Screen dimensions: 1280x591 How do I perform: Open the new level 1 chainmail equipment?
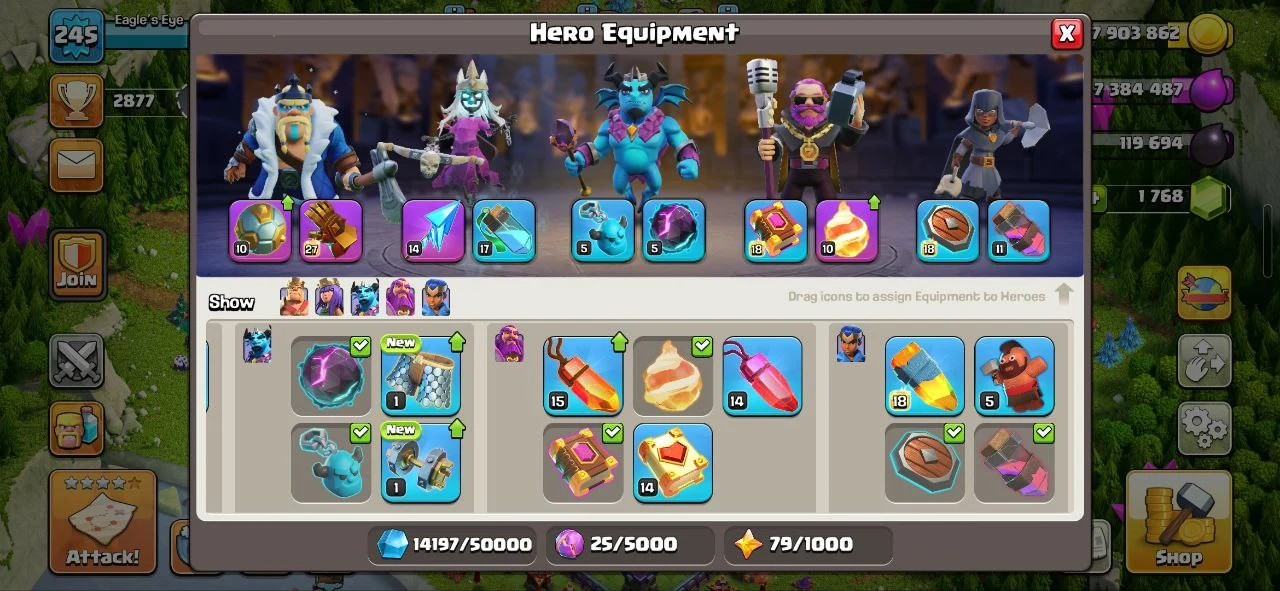(421, 376)
